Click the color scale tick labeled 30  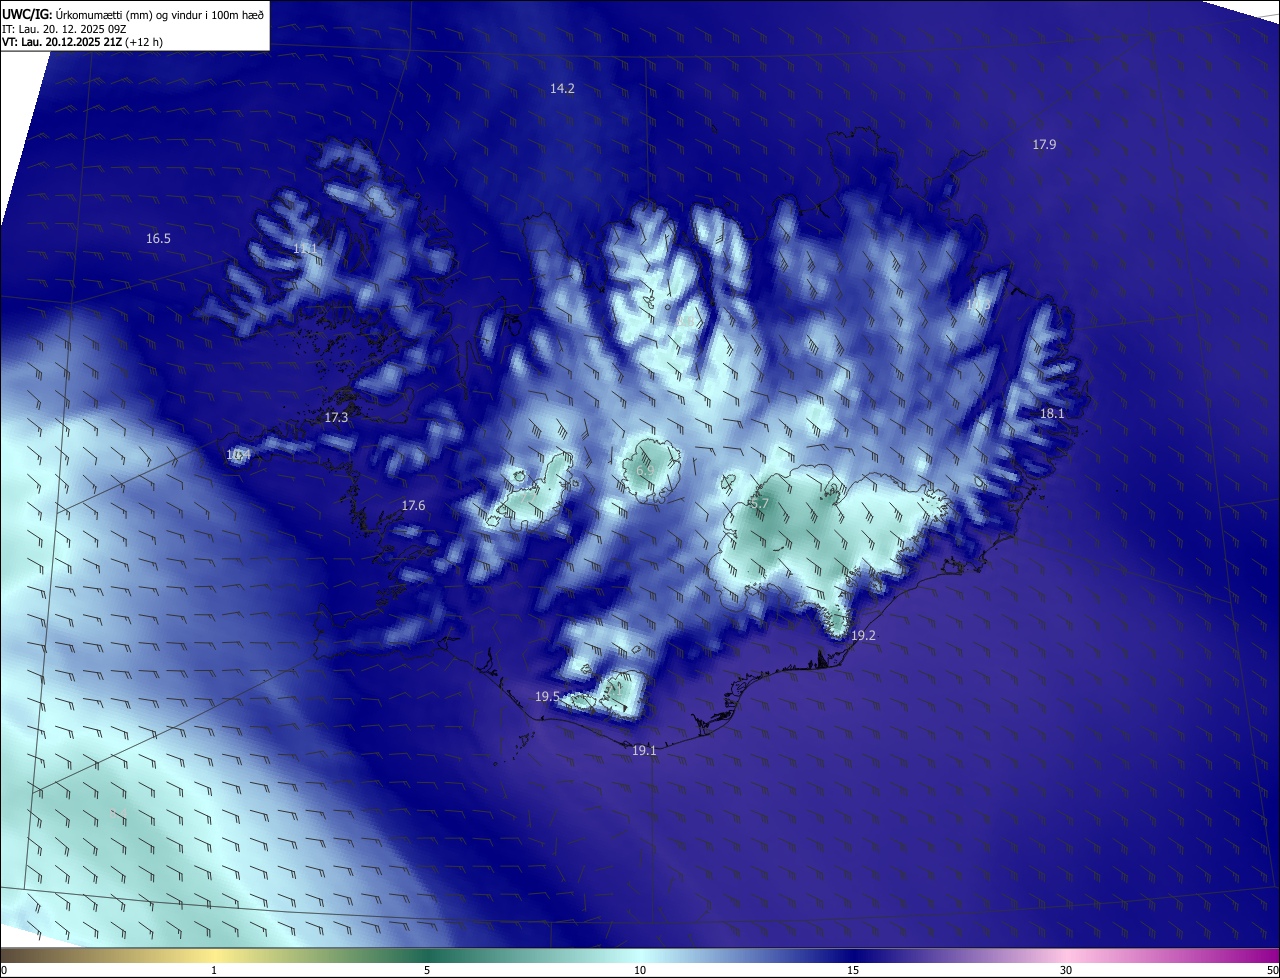coord(1066,970)
